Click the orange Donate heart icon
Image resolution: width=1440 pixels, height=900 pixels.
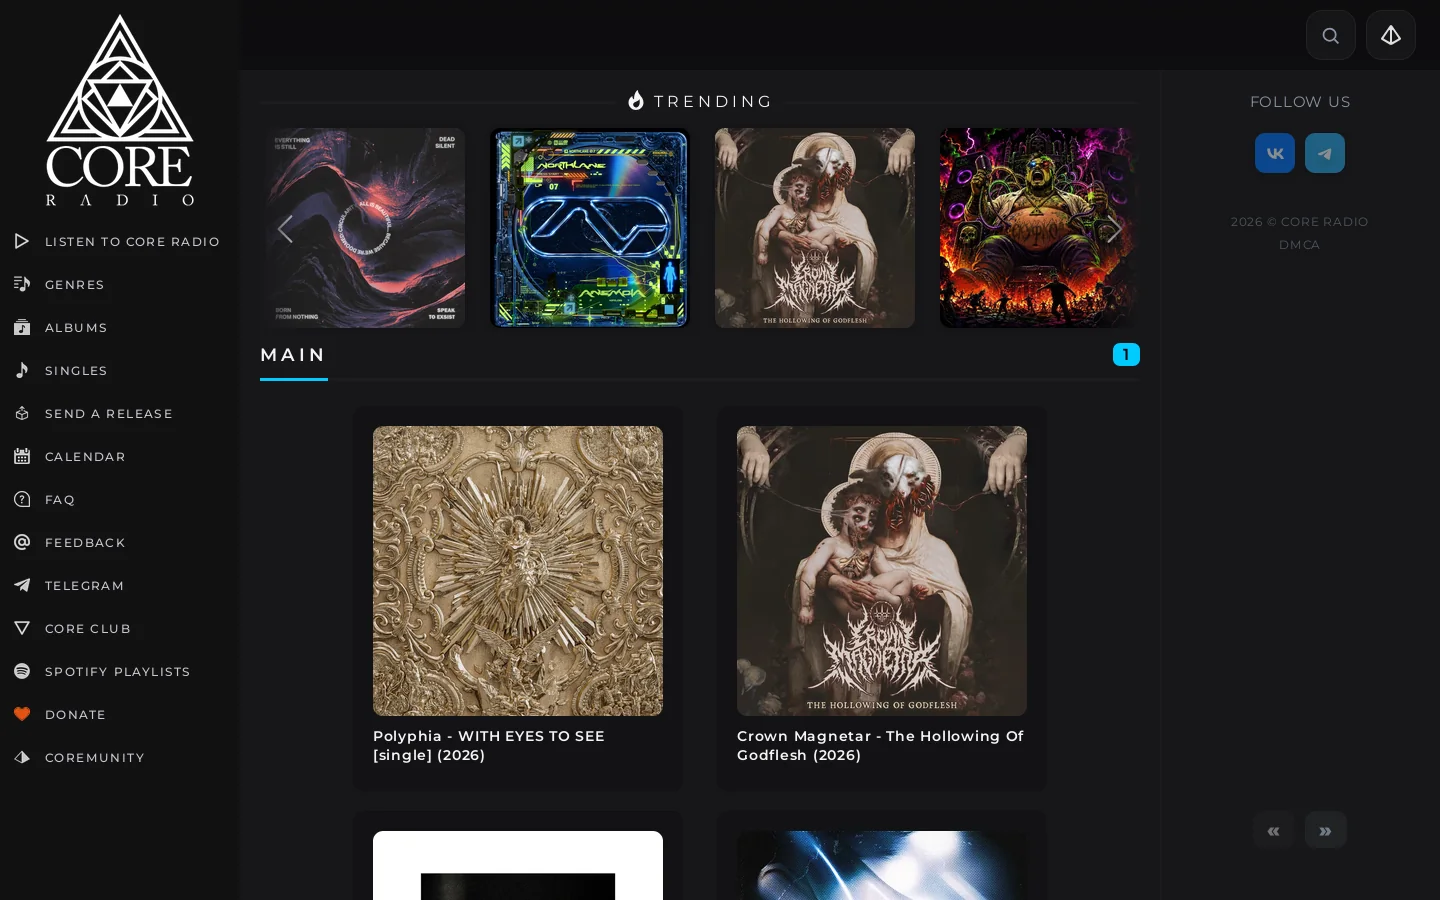tap(22, 714)
